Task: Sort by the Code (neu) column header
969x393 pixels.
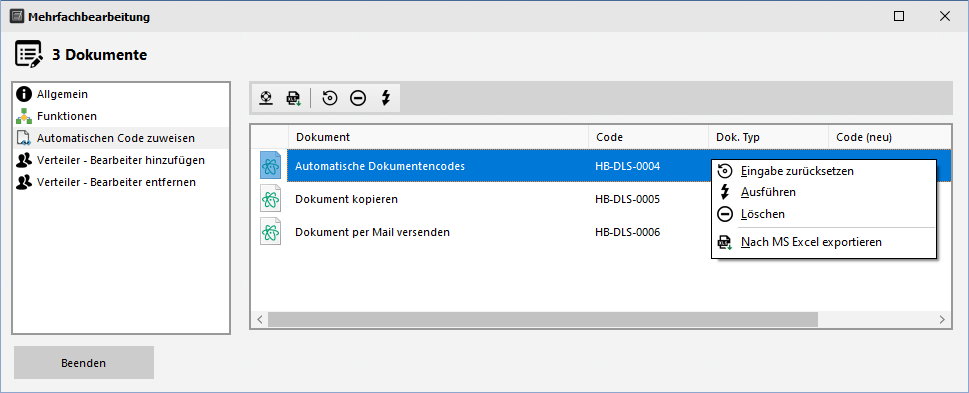Action: pyautogui.click(x=889, y=137)
